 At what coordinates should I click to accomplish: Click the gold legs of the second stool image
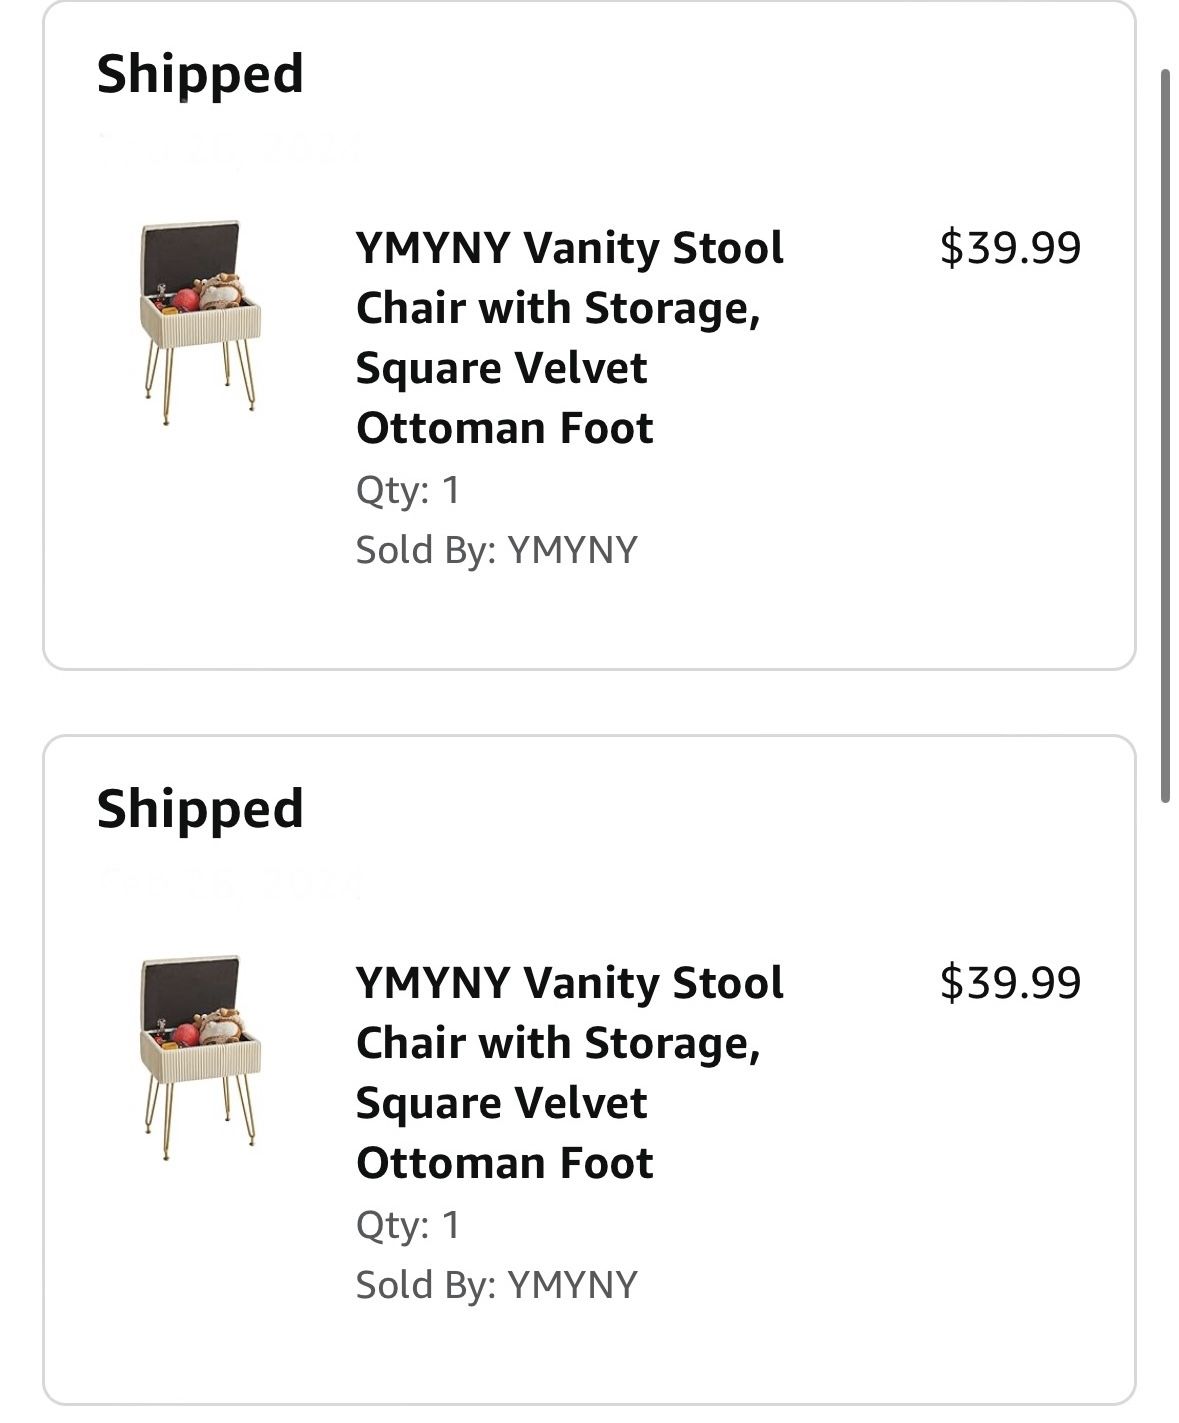pyautogui.click(x=200, y=1115)
